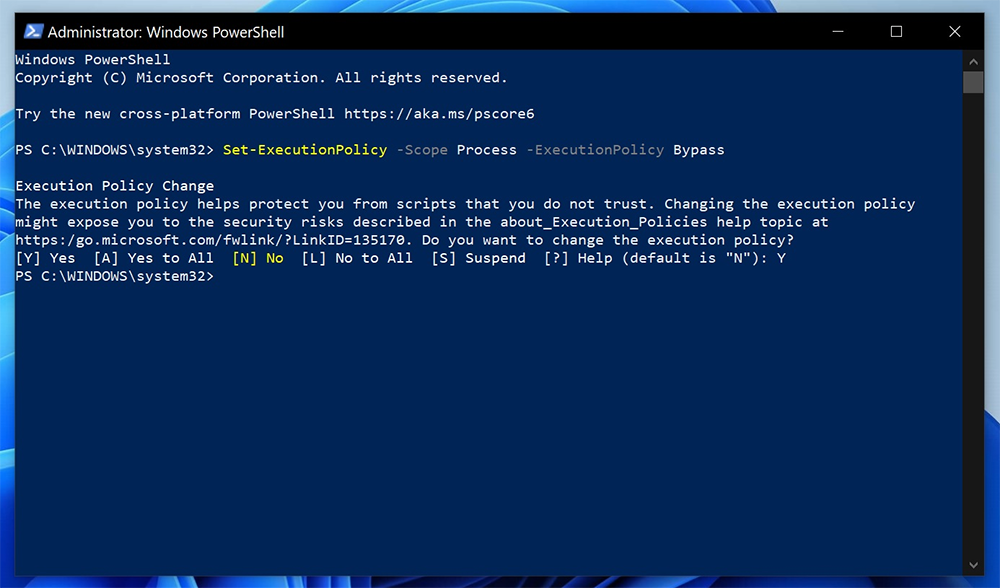This screenshot has width=1000, height=588.
Task: Click the scrollbar down arrow
Action: 973,566
